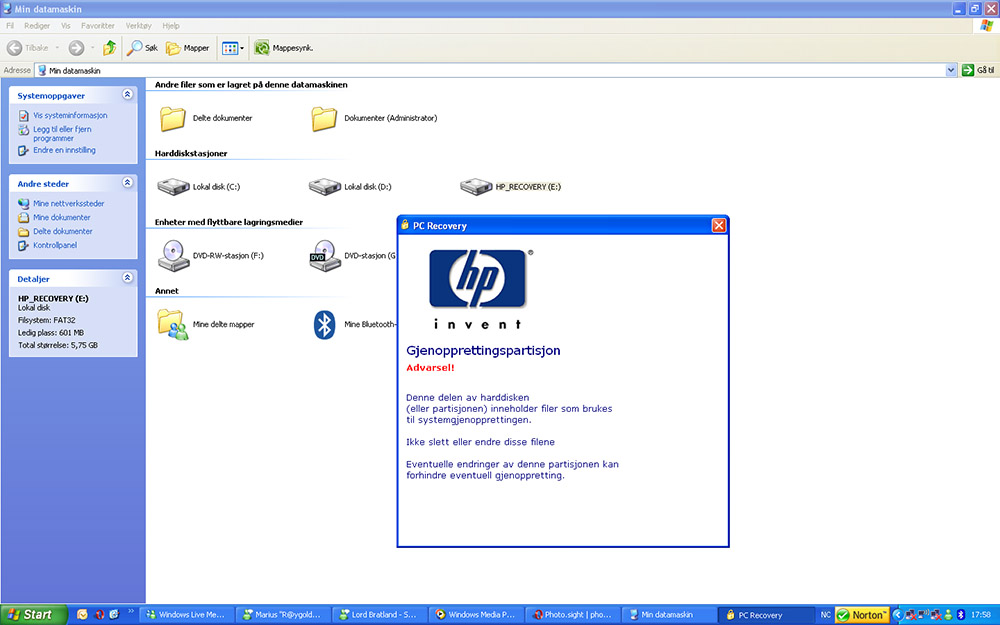
Task: Click the first Quick Launch icon
Action: [x=82, y=615]
